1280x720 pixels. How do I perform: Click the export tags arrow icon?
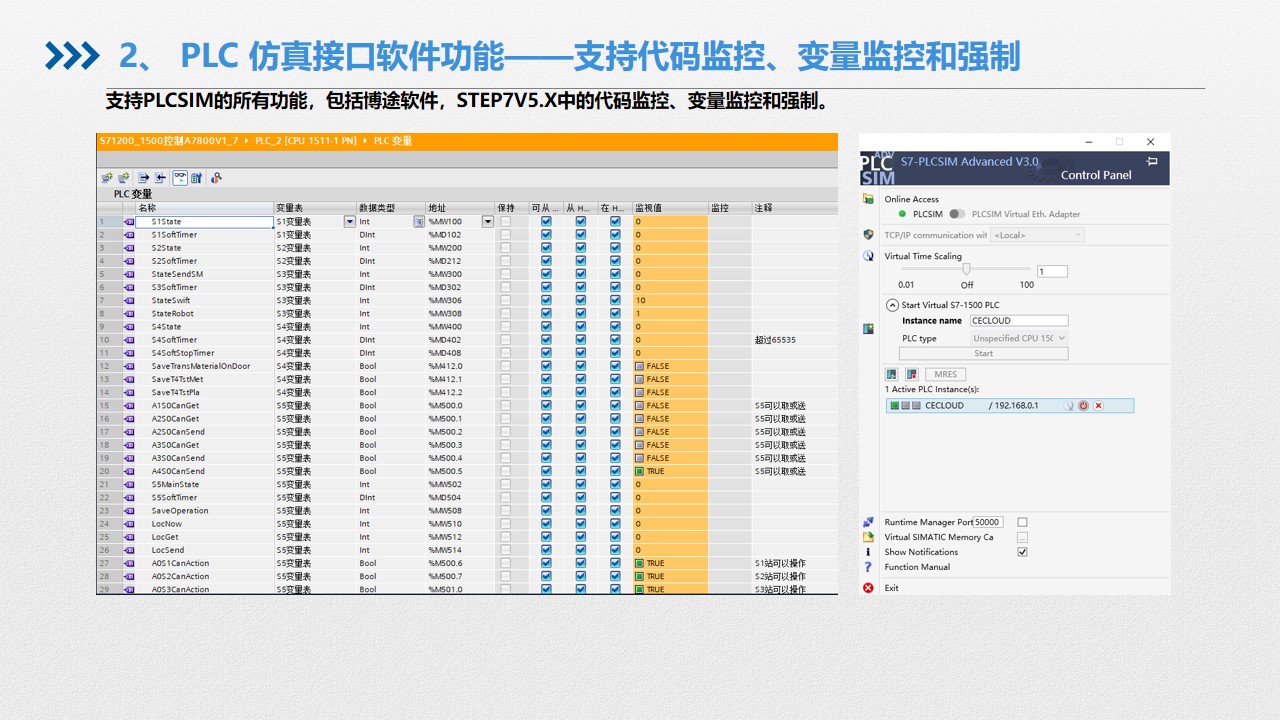(143, 178)
